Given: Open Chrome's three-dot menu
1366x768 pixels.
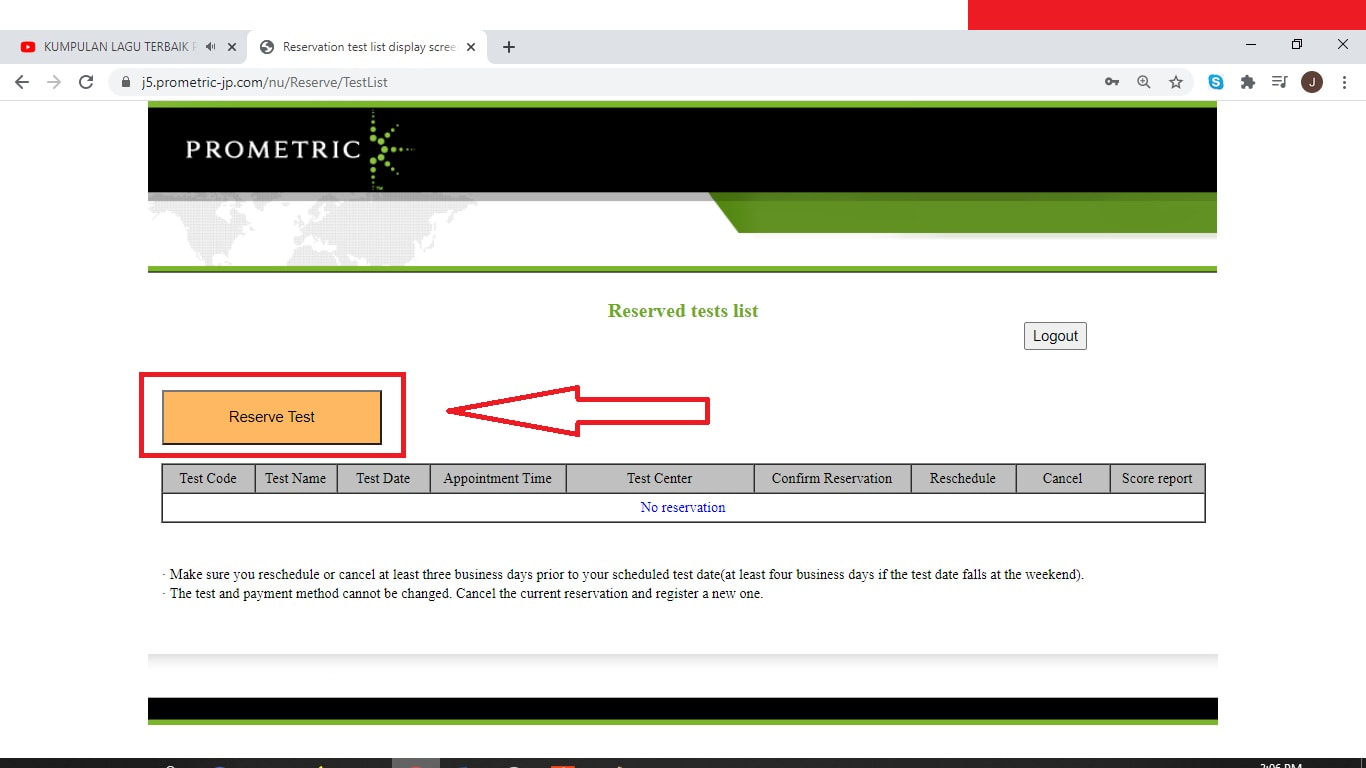Looking at the screenshot, I should 1344,82.
